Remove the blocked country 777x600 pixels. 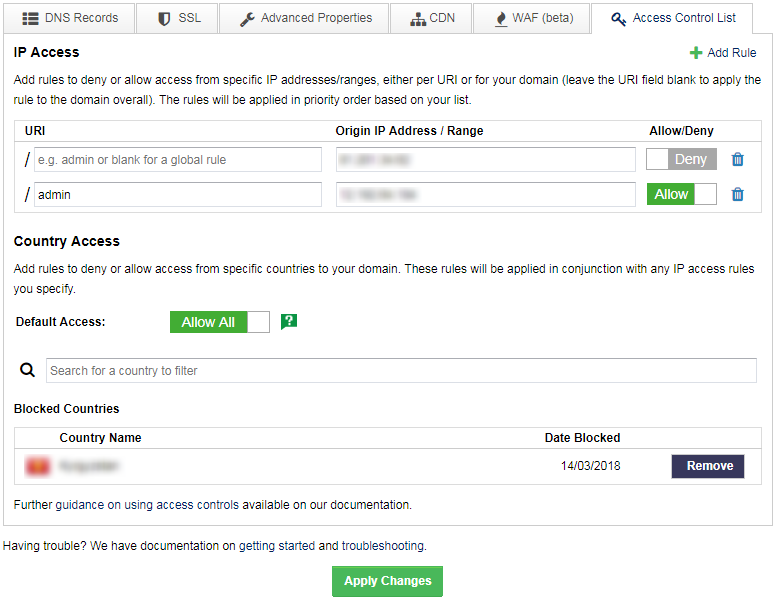pyautogui.click(x=709, y=466)
